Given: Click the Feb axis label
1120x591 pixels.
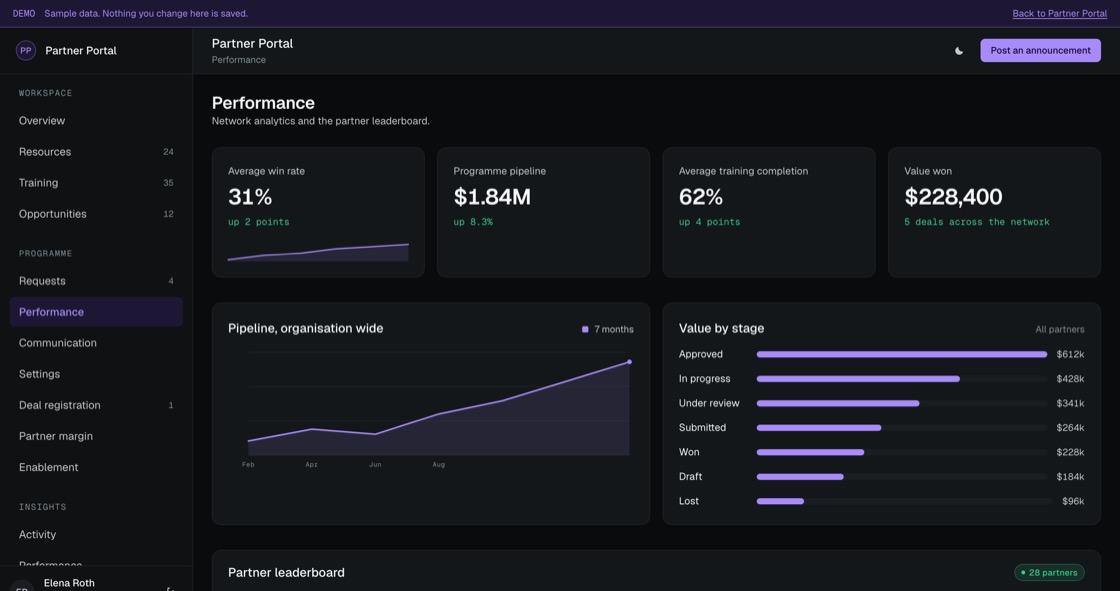Looking at the screenshot, I should [248, 465].
